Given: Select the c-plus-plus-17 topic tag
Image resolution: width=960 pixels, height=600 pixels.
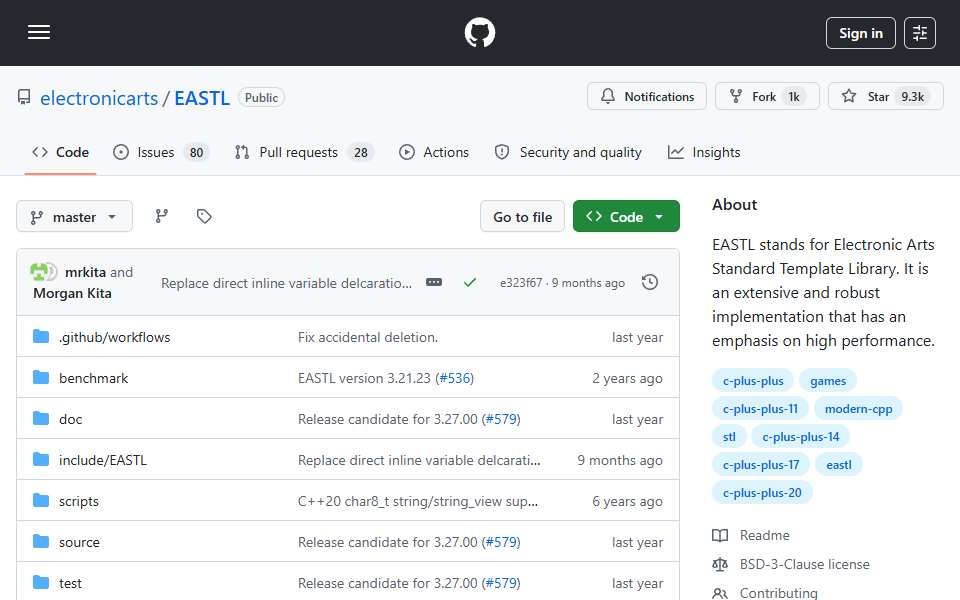Looking at the screenshot, I should point(761,465).
